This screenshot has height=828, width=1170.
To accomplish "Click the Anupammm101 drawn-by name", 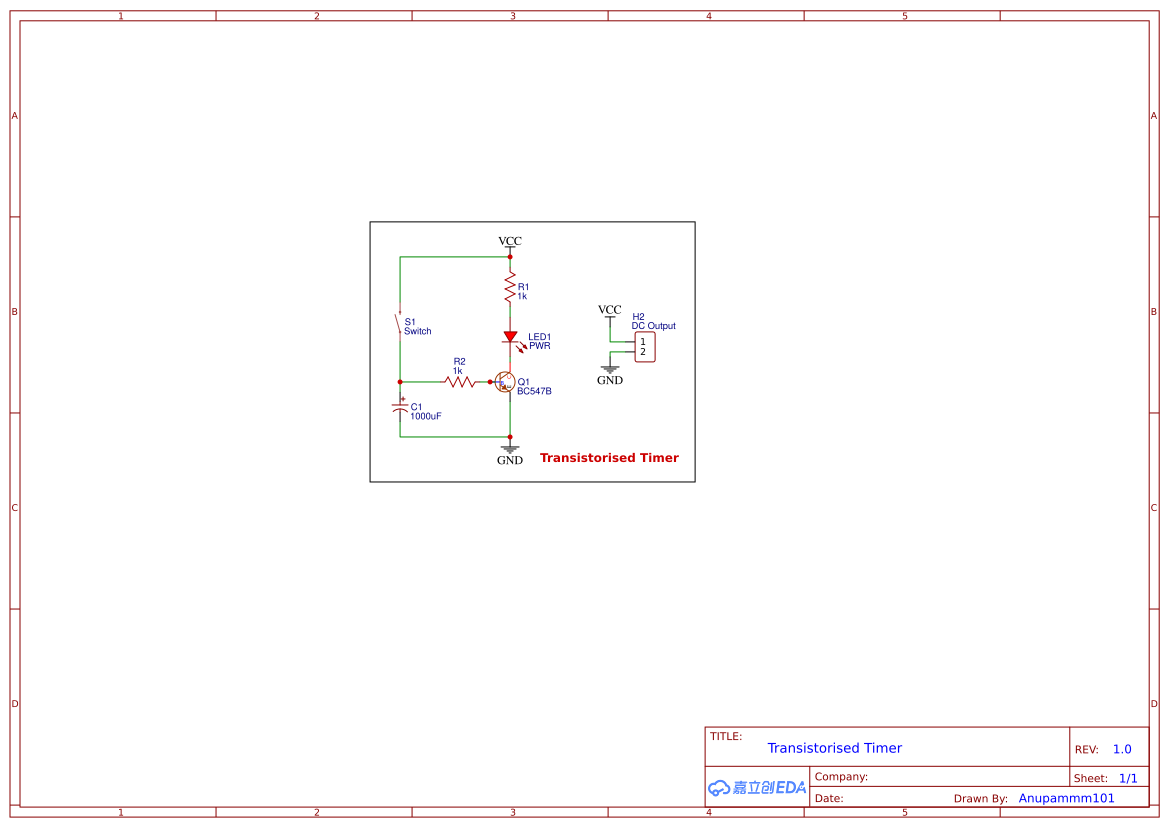I will click(1066, 797).
